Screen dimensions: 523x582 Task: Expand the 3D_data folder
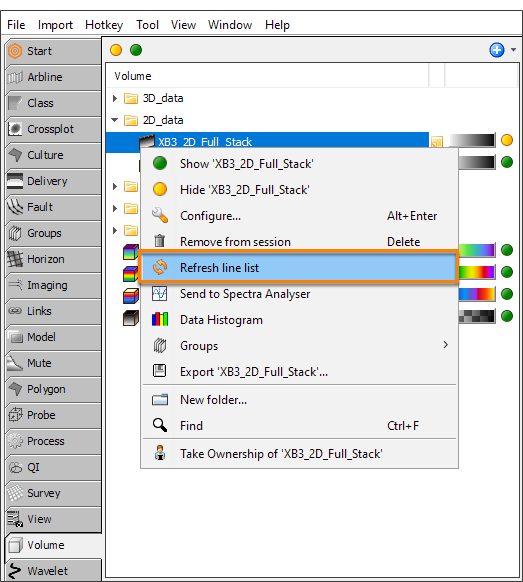pyautogui.click(x=115, y=98)
